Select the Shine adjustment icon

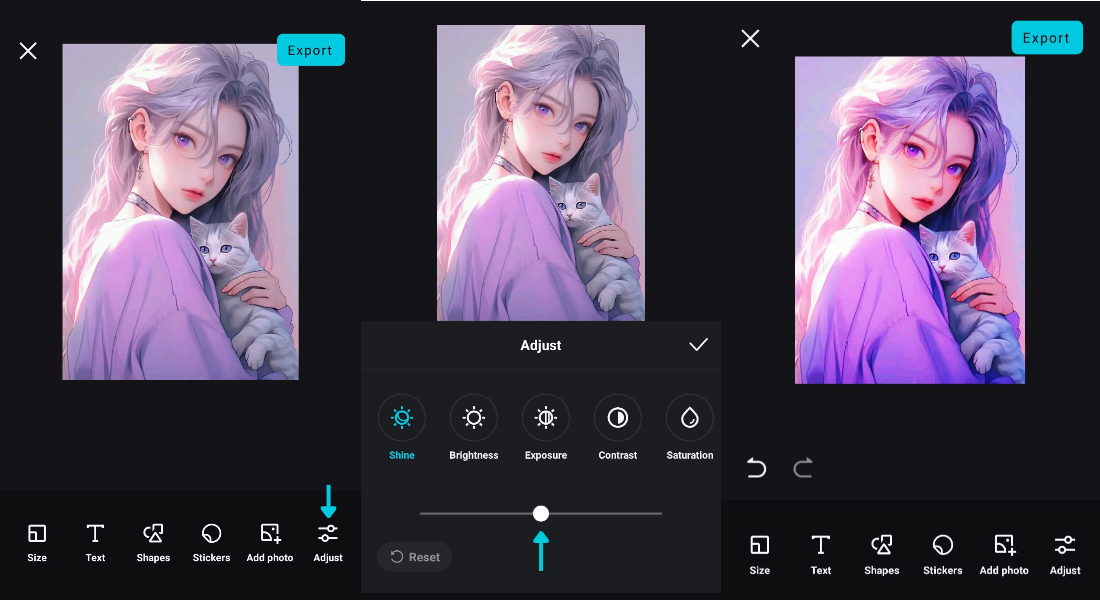pyautogui.click(x=402, y=417)
